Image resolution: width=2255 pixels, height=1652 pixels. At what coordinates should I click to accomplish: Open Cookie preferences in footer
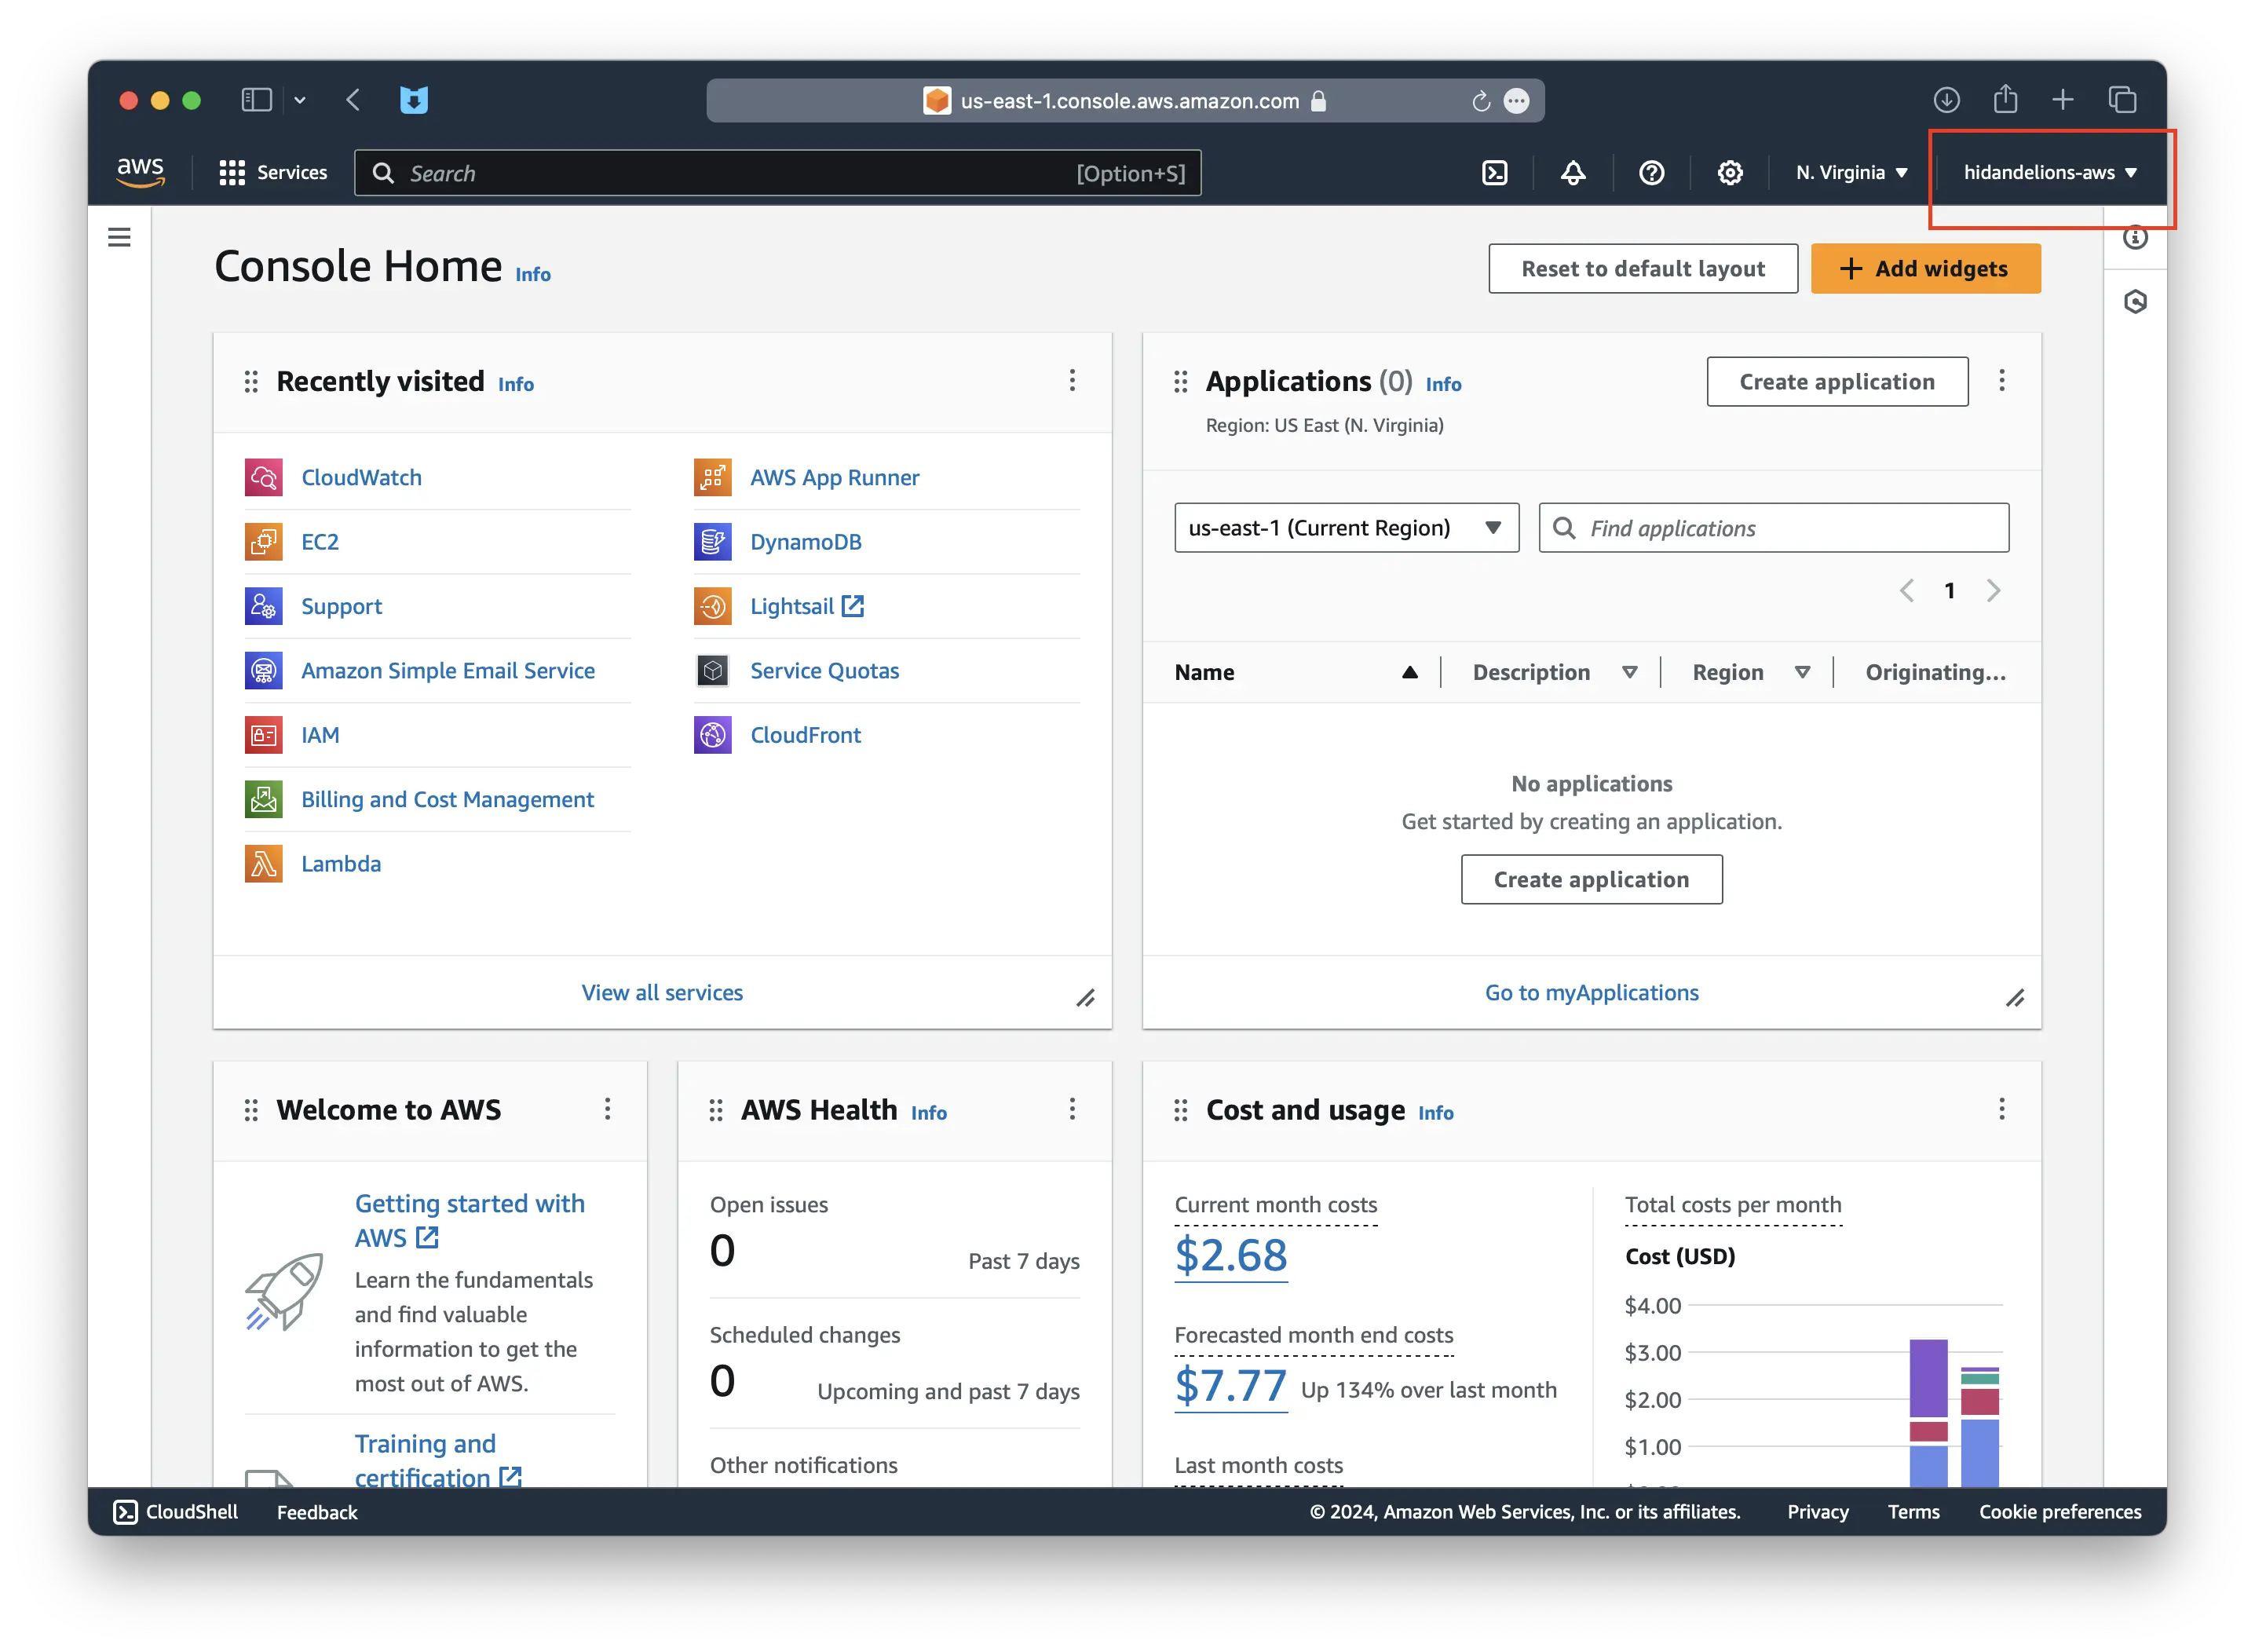[2060, 1512]
